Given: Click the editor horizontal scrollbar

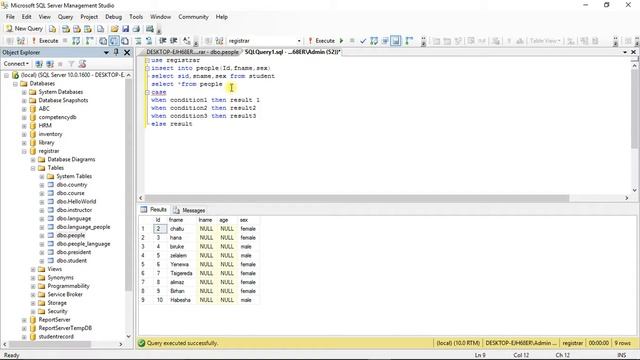Looking at the screenshot, I should (357, 198).
